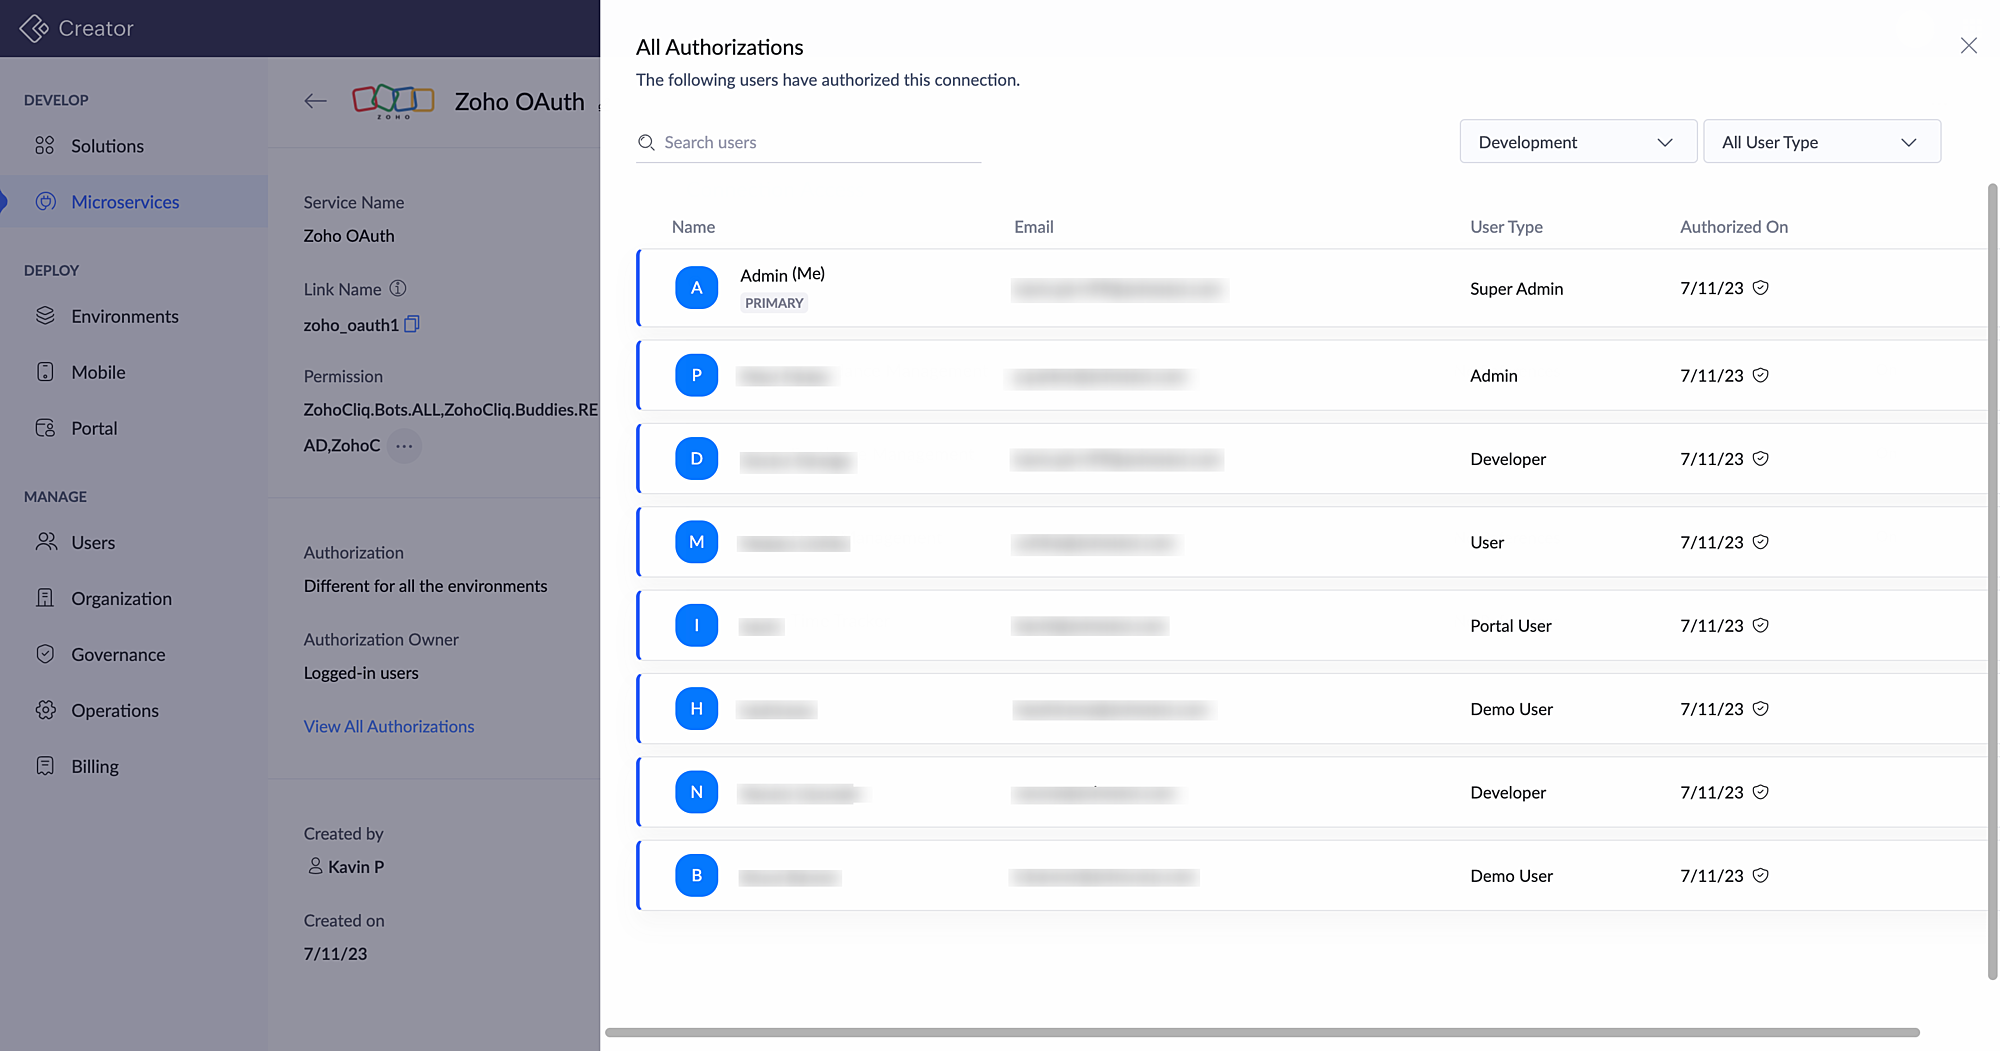Open Governance shield icon
The image size is (2000, 1051).
[x=45, y=654]
